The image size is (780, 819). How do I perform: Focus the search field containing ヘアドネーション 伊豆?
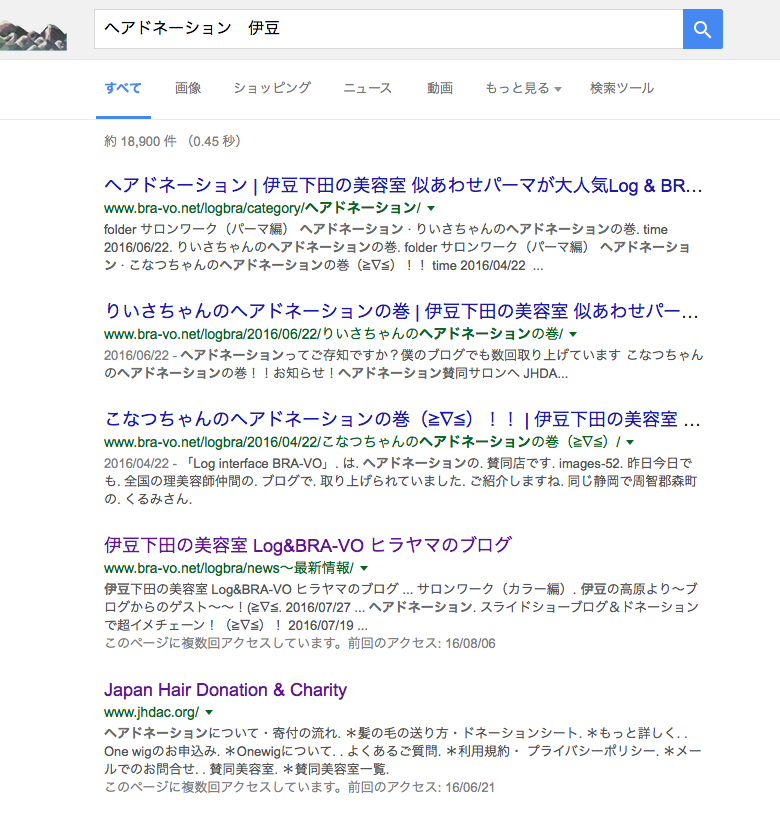coord(388,29)
